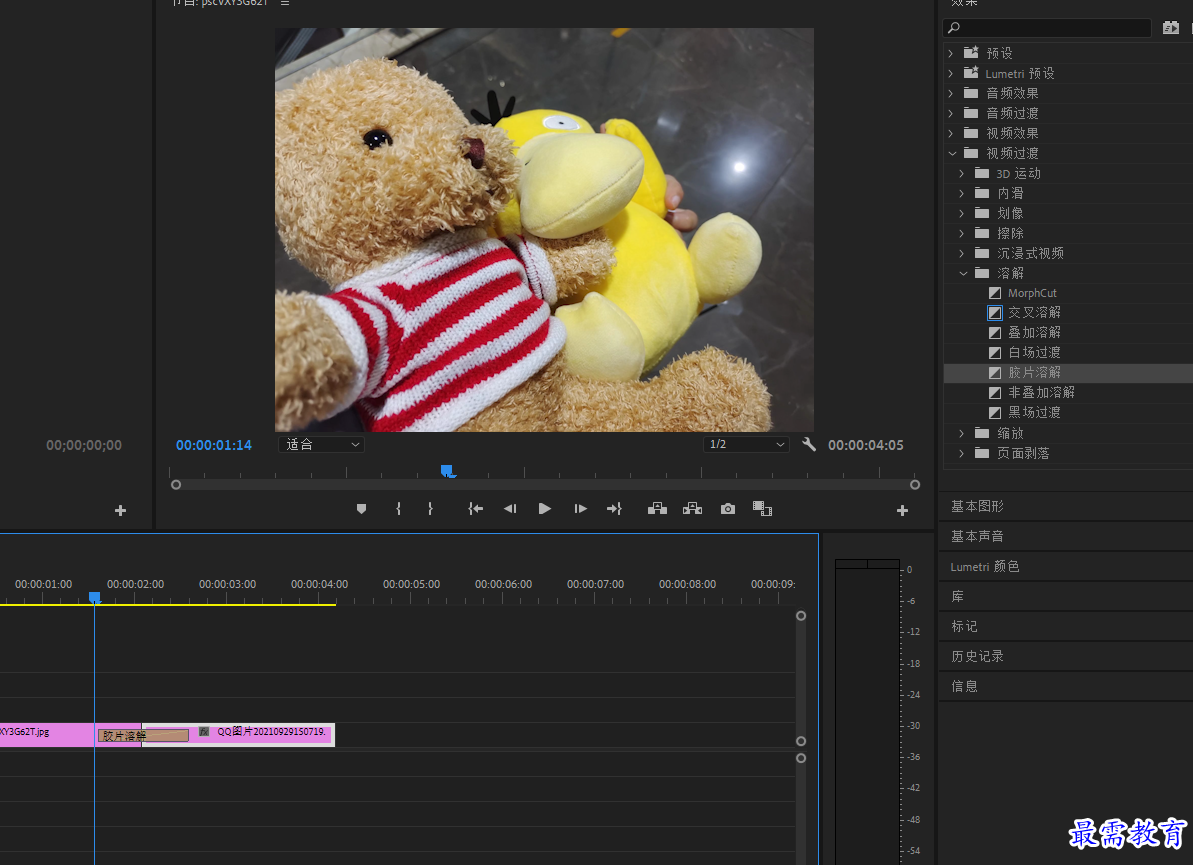Click the program monitor video preview
Screen dimensions: 1193x865
(x=544, y=230)
